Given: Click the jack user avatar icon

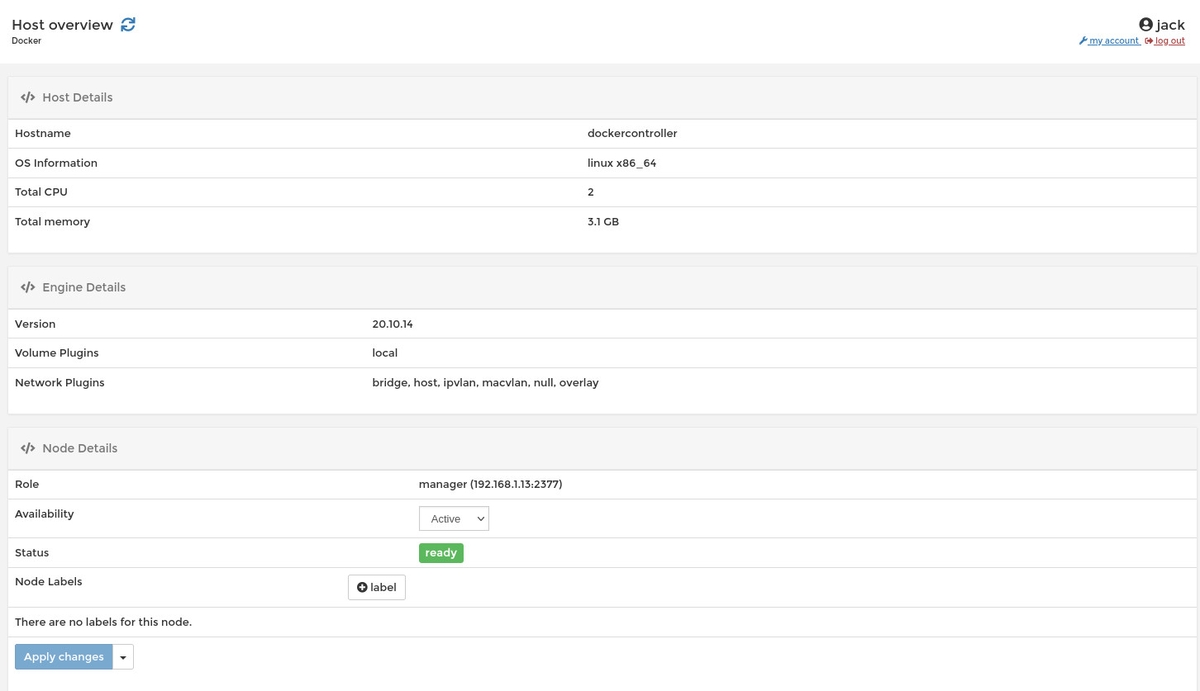Looking at the screenshot, I should tap(1146, 24).
